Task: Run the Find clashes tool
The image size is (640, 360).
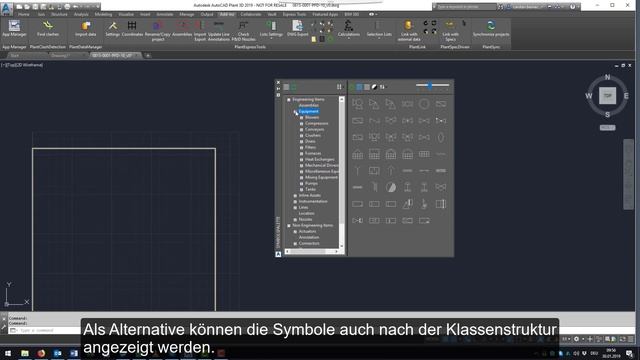Action: coord(48,29)
